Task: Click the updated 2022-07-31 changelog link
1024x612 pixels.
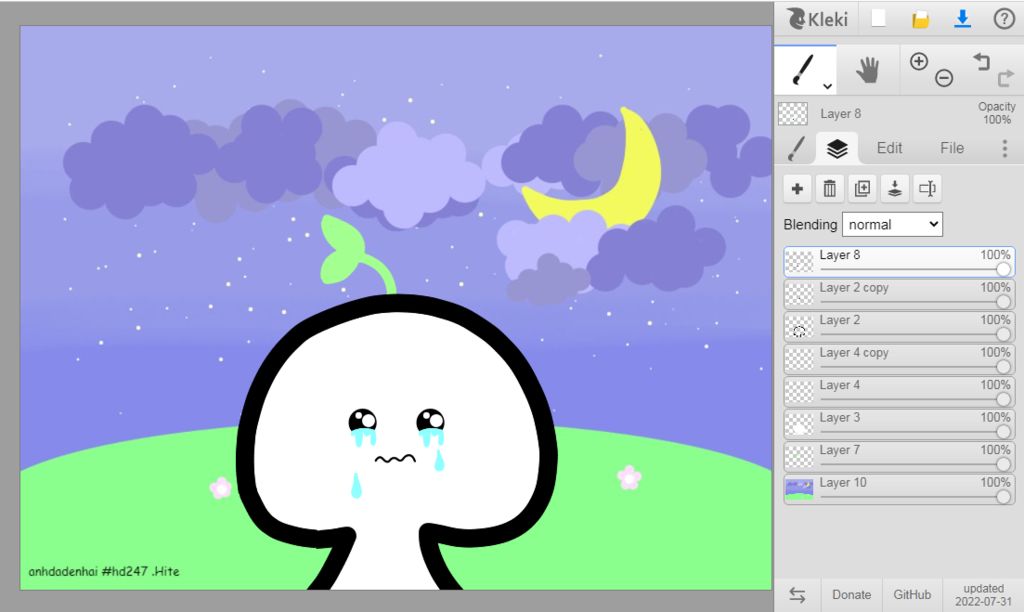Action: (983, 594)
